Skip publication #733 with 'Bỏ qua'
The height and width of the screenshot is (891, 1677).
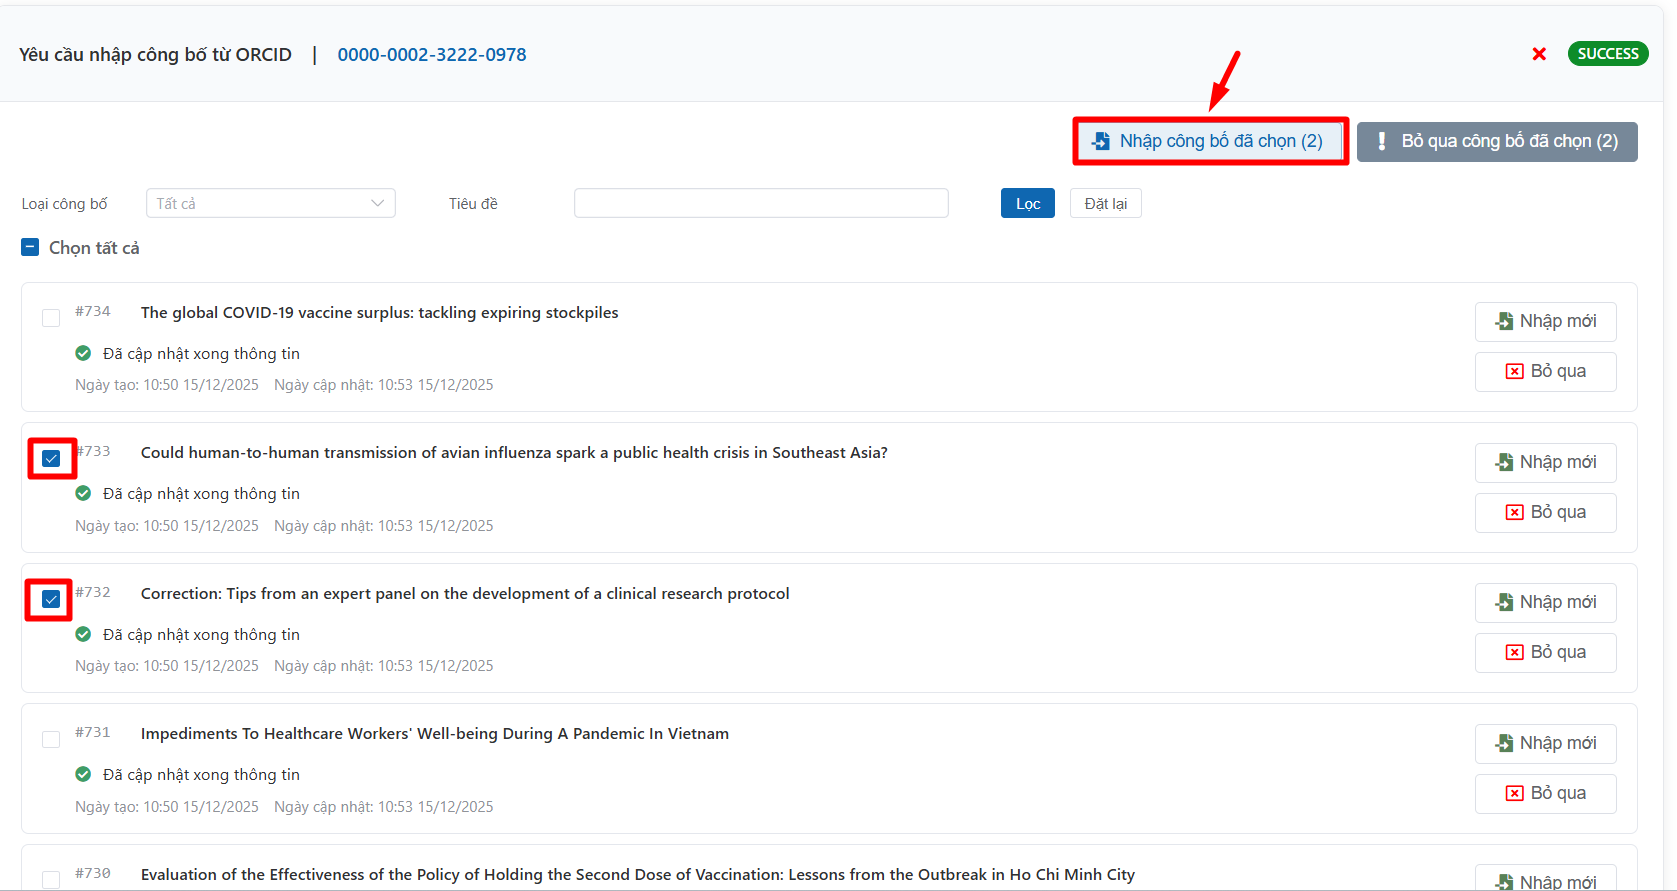[x=1545, y=512]
